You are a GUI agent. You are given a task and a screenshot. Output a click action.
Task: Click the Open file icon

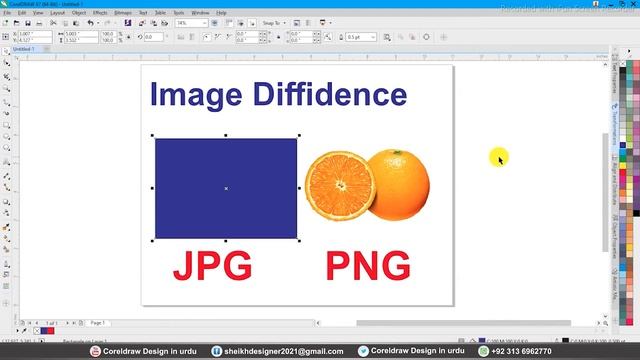(17, 23)
